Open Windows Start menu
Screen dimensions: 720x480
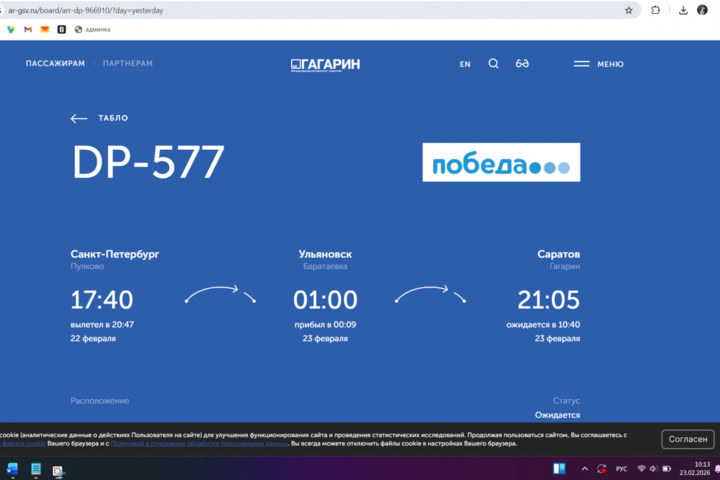12,468
